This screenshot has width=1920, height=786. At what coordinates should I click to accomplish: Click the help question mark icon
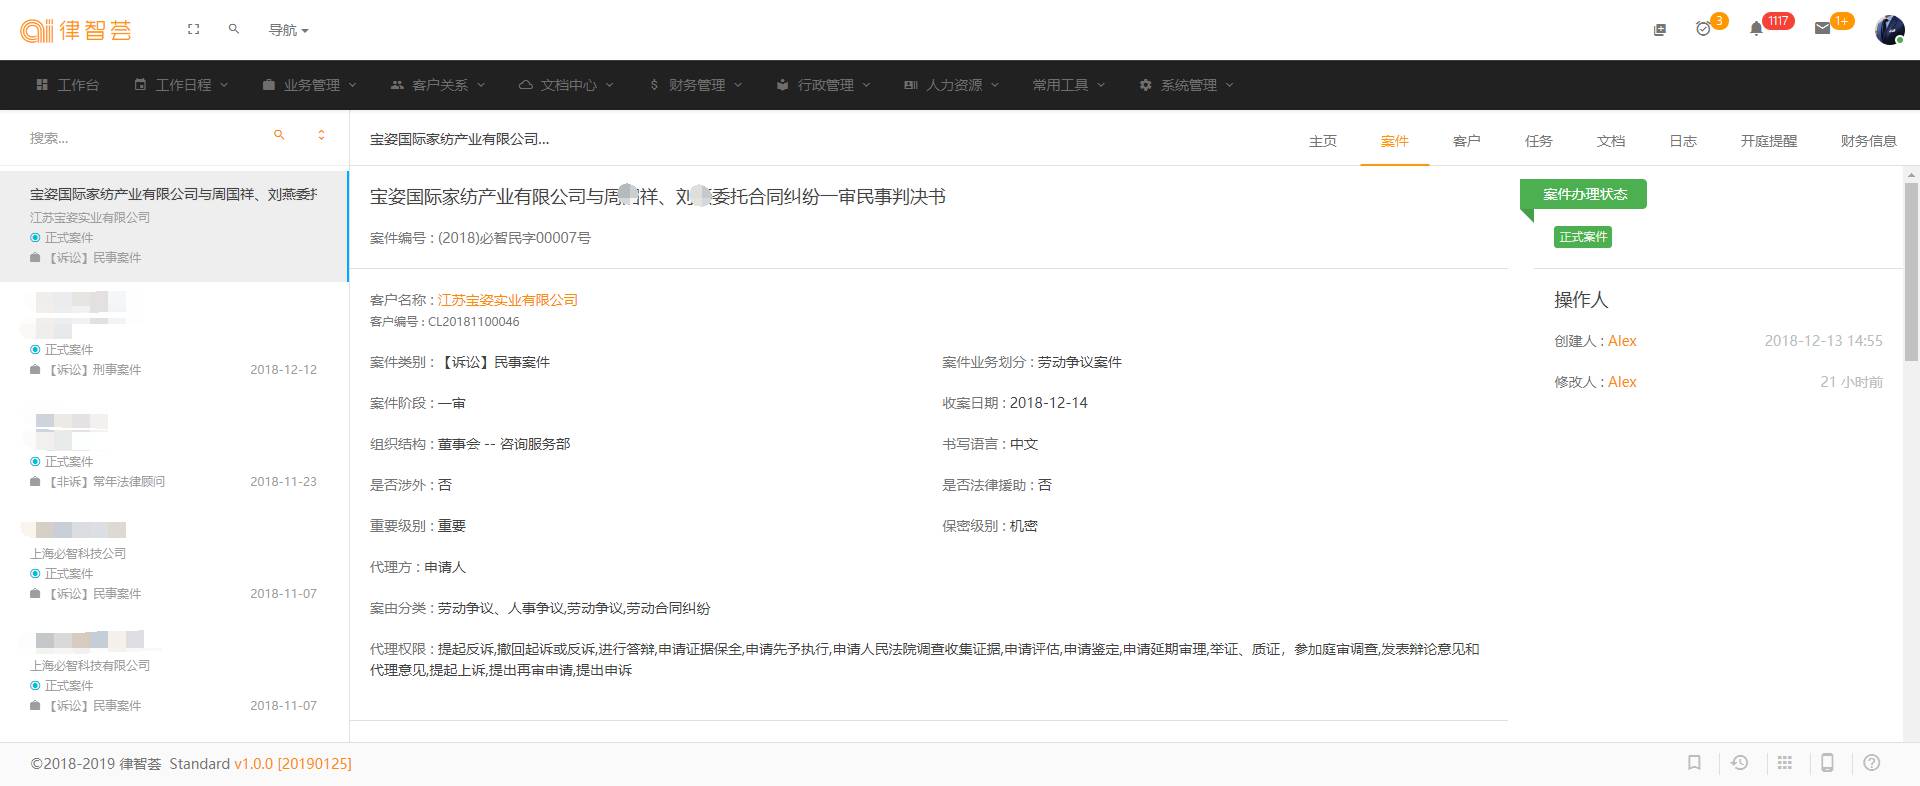pyautogui.click(x=1872, y=763)
